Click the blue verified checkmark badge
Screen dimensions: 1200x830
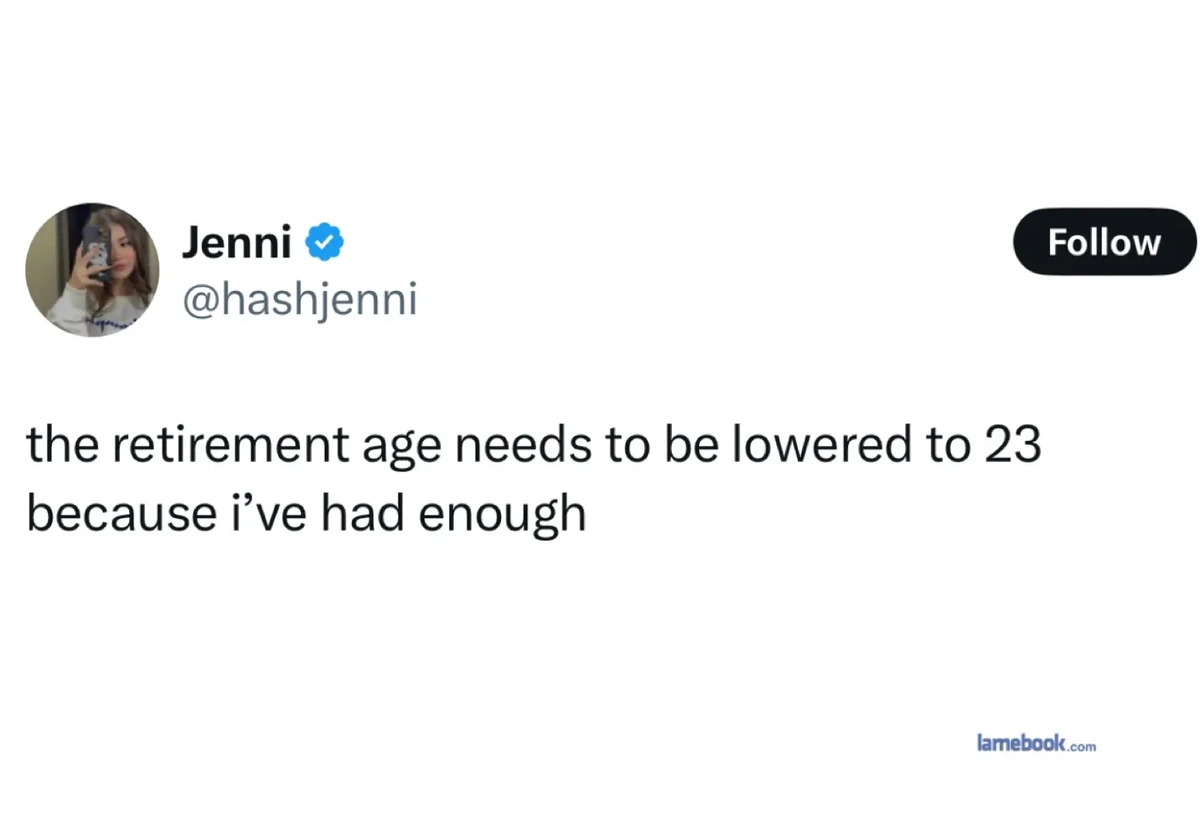point(325,242)
